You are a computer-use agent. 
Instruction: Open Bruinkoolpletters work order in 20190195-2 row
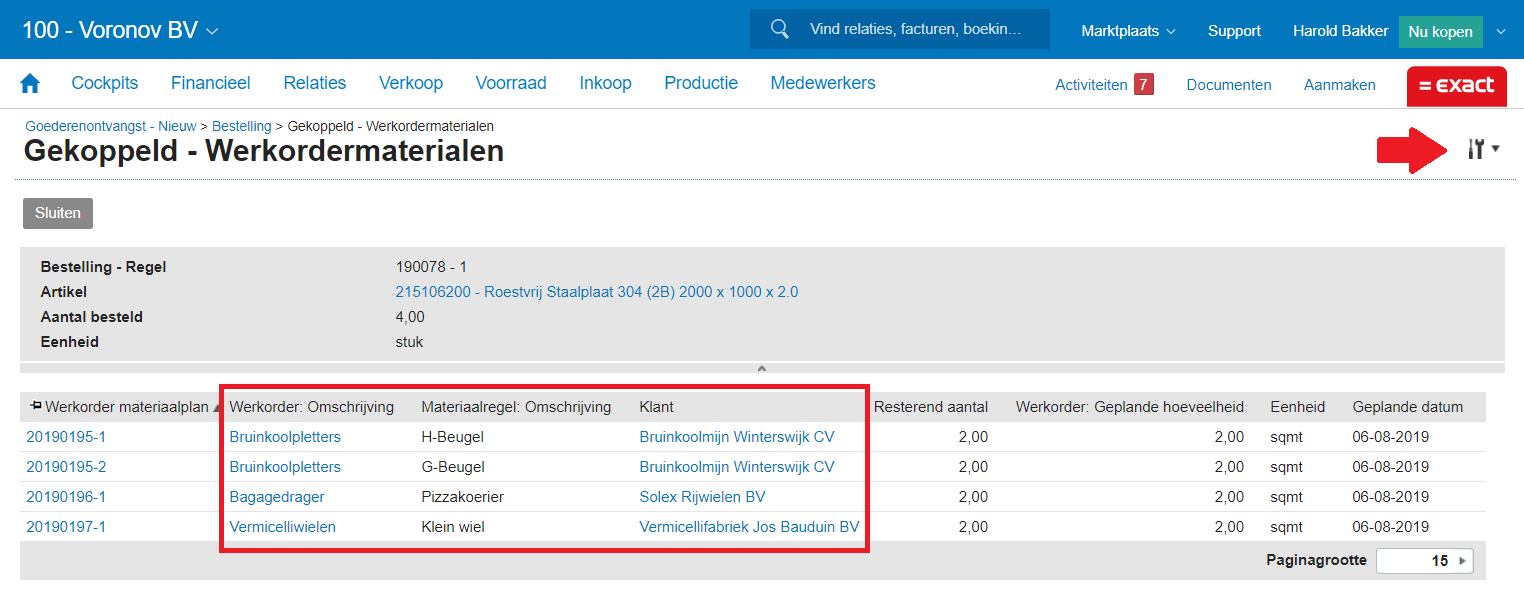[x=285, y=467]
